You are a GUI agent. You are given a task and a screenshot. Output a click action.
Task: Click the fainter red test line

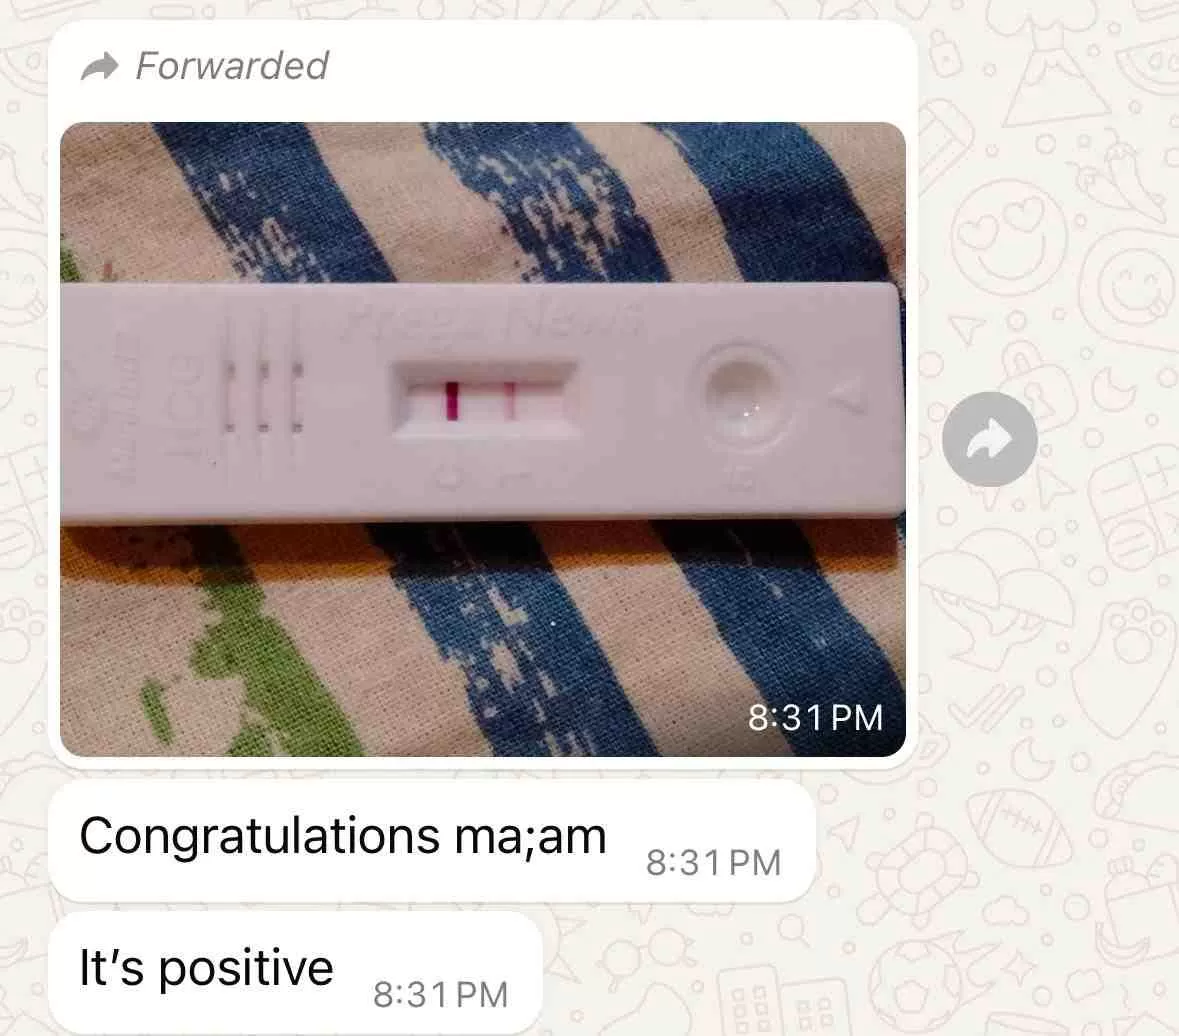tap(509, 401)
